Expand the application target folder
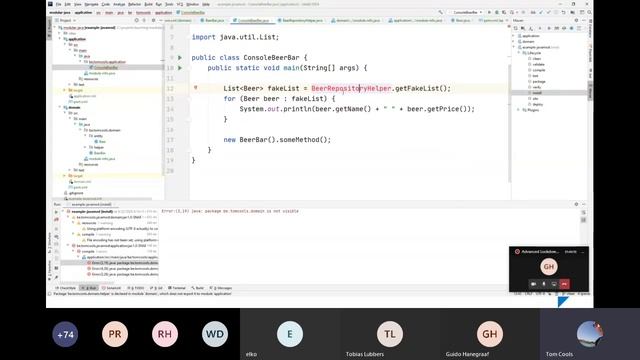Viewport: 640px width, 360px height. point(65,90)
